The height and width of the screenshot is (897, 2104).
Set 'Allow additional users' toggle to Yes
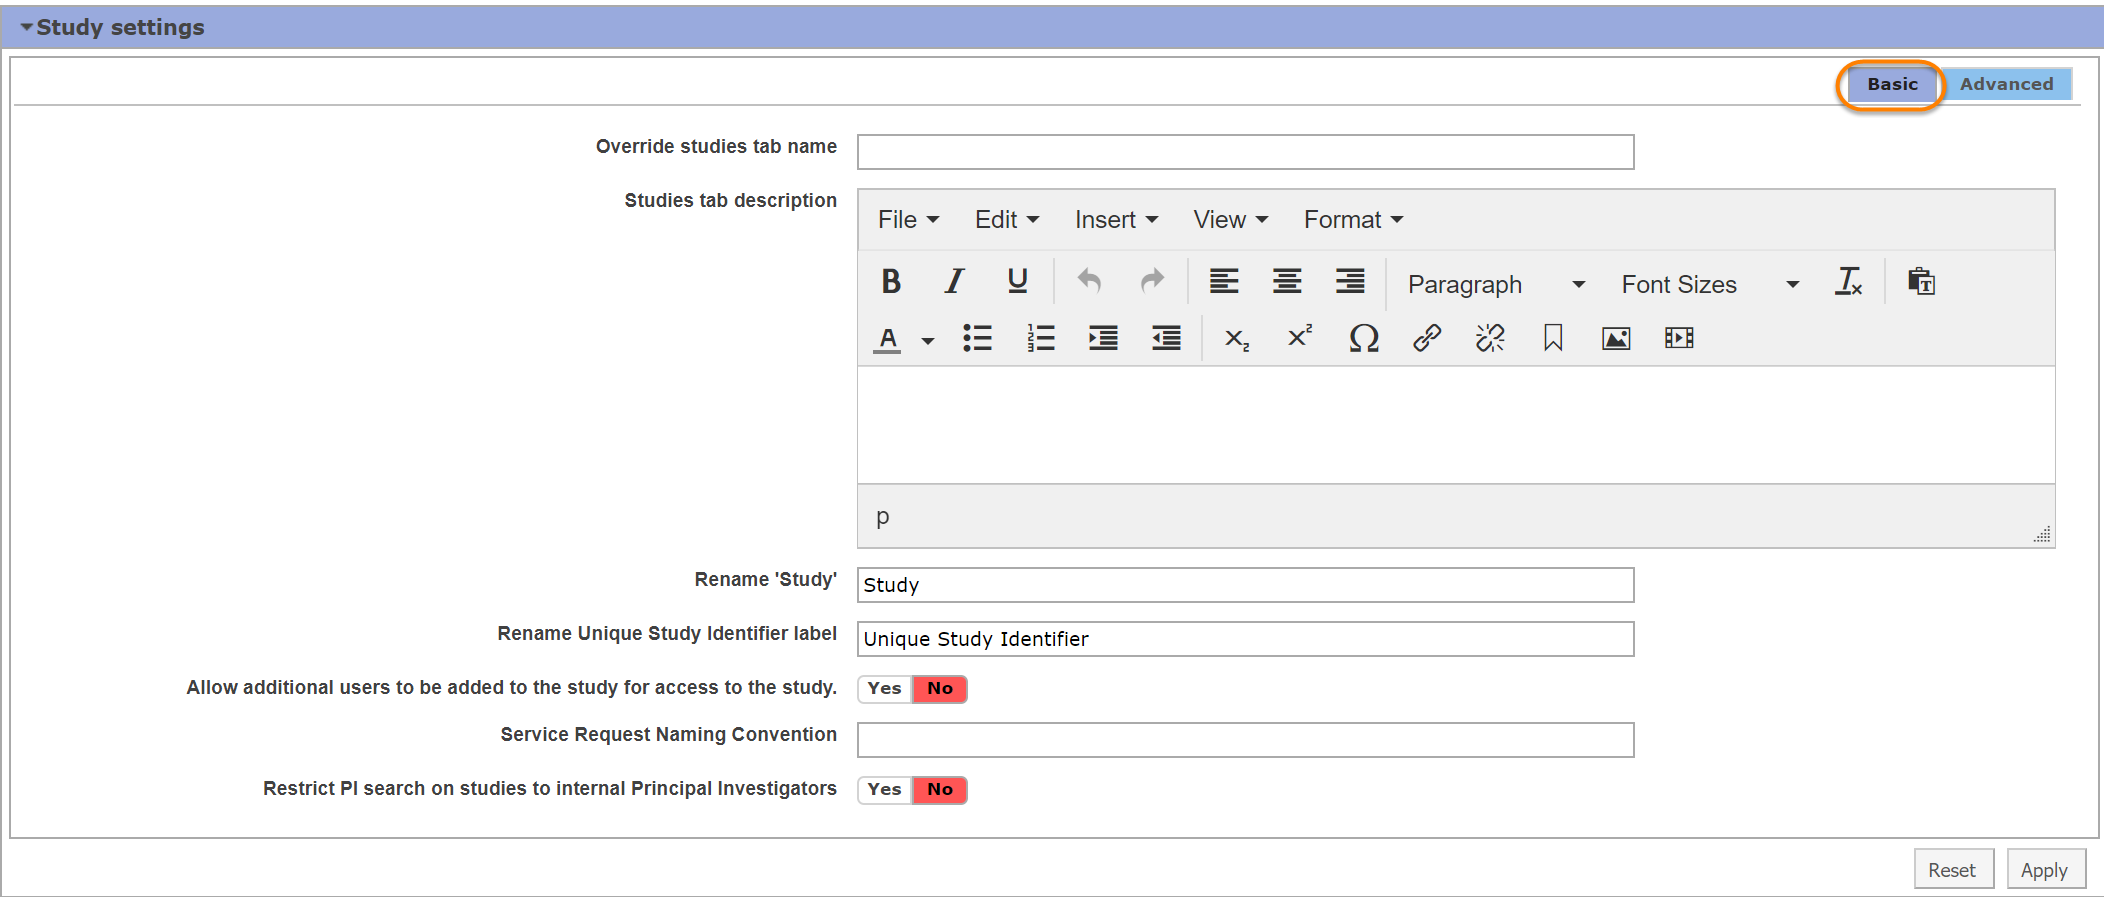(x=884, y=689)
